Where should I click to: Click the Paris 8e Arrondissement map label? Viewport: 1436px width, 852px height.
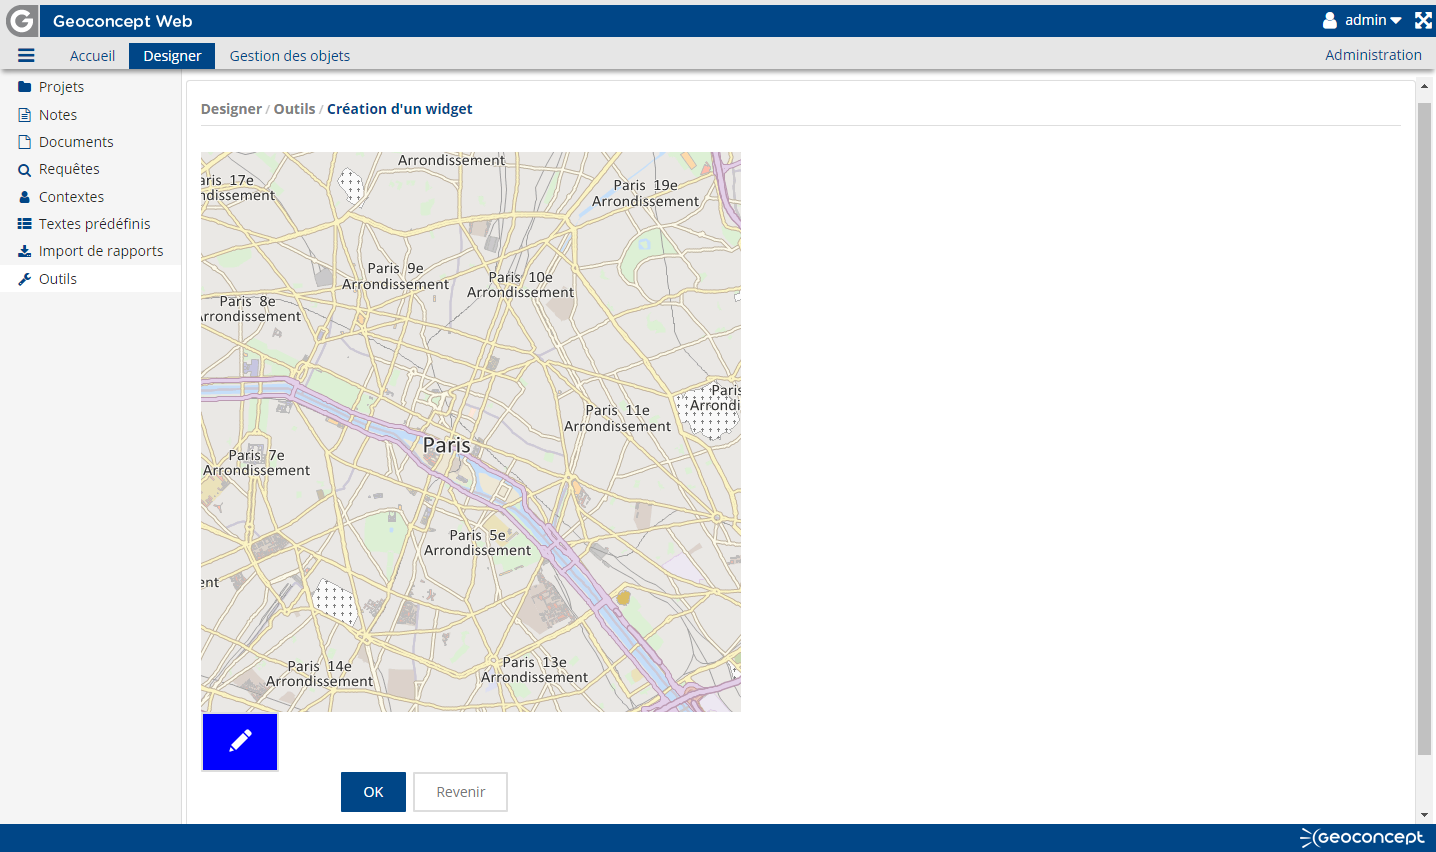tap(251, 309)
